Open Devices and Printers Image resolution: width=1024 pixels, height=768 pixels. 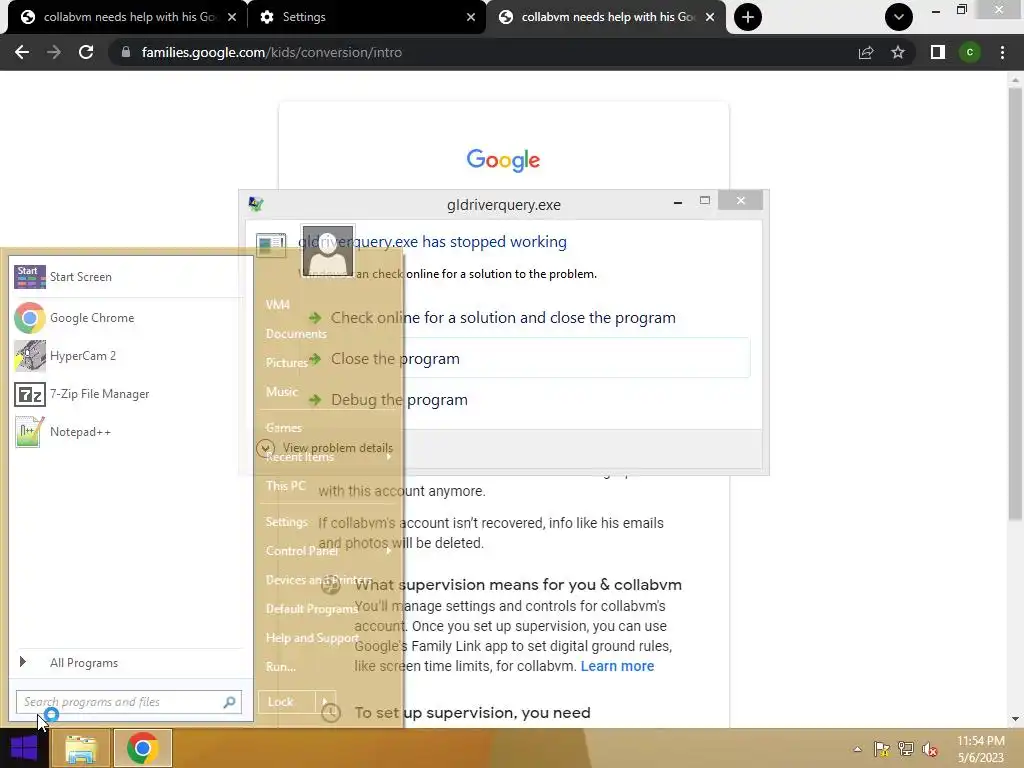pyautogui.click(x=318, y=580)
